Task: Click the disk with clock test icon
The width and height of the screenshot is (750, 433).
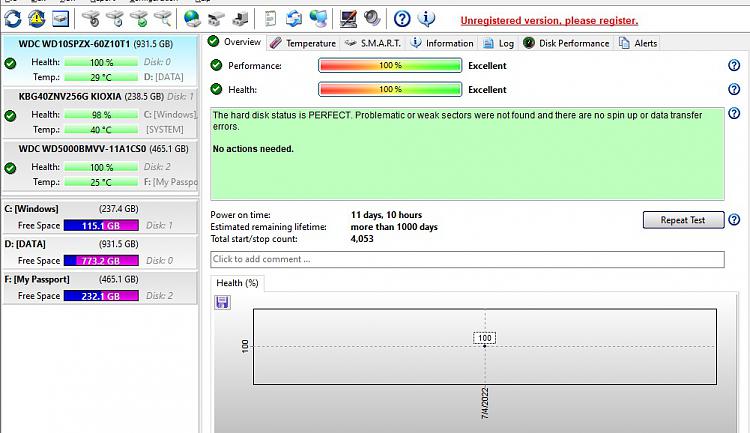Action: tap(115, 19)
